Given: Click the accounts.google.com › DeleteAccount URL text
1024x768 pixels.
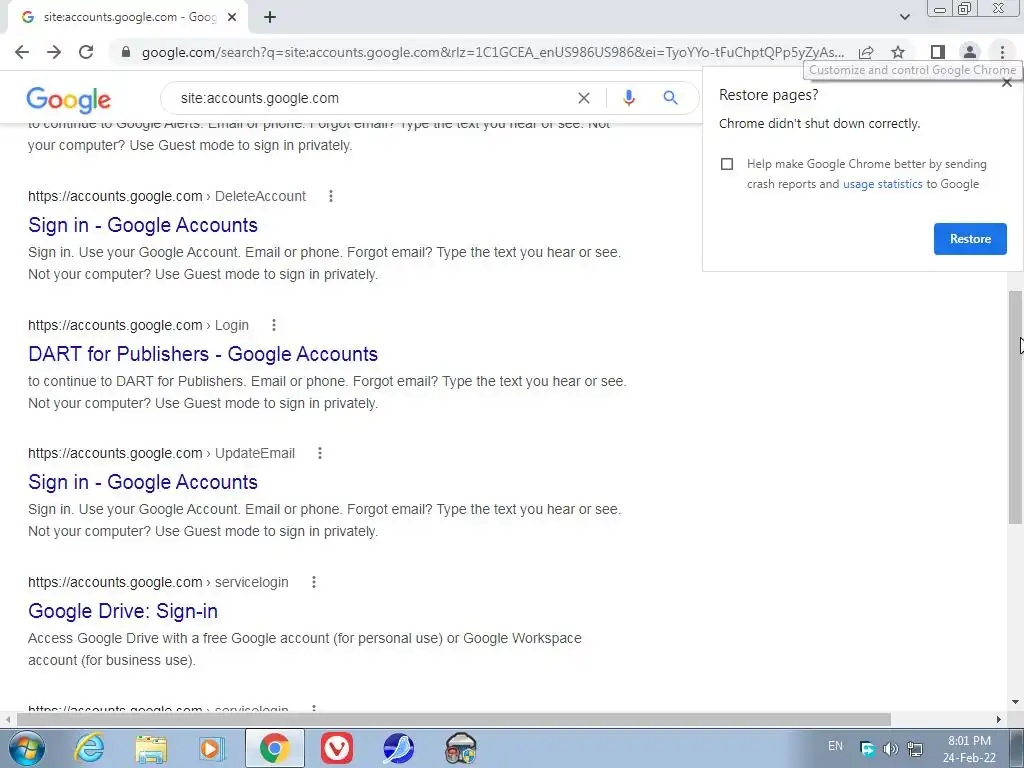Looking at the screenshot, I should pos(167,196).
